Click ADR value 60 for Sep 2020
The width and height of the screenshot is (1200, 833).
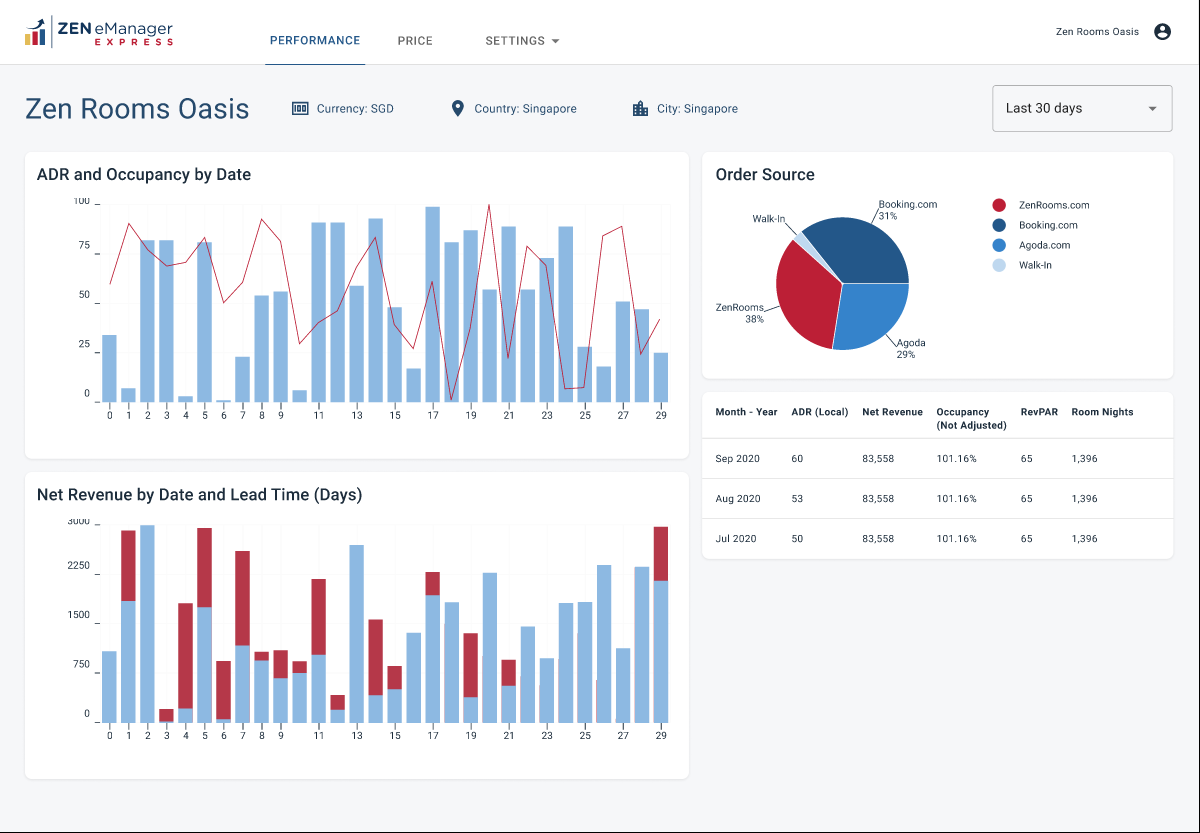coord(797,459)
